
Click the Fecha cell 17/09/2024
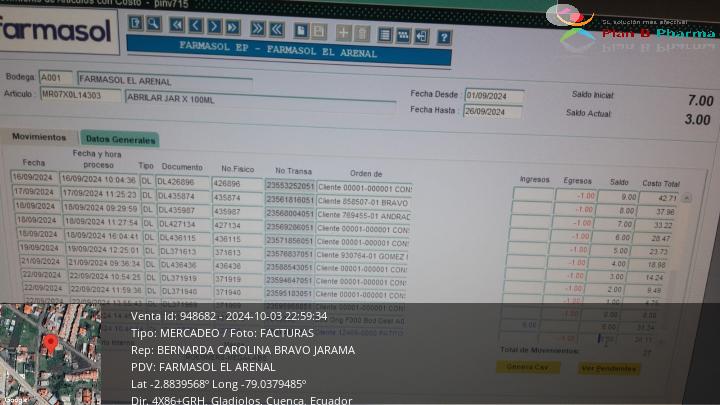click(x=36, y=191)
